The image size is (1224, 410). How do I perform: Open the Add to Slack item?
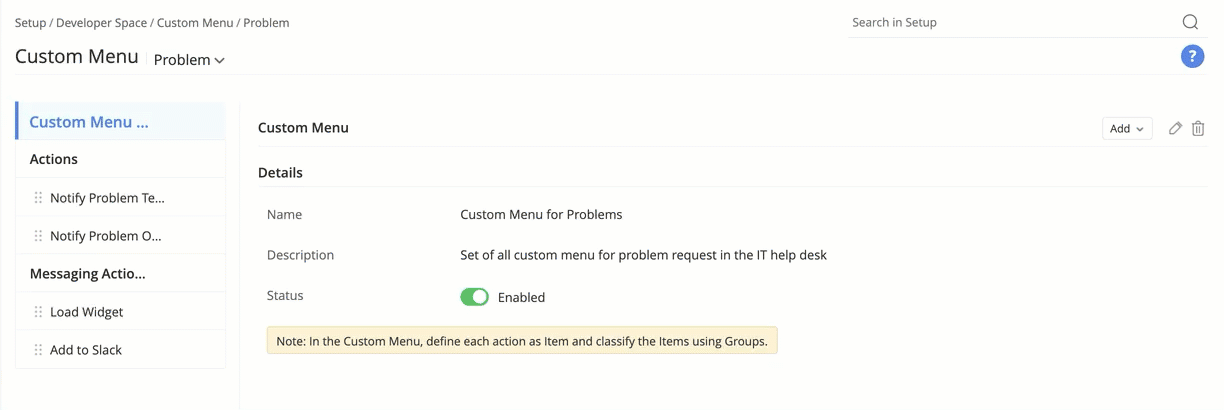point(86,350)
